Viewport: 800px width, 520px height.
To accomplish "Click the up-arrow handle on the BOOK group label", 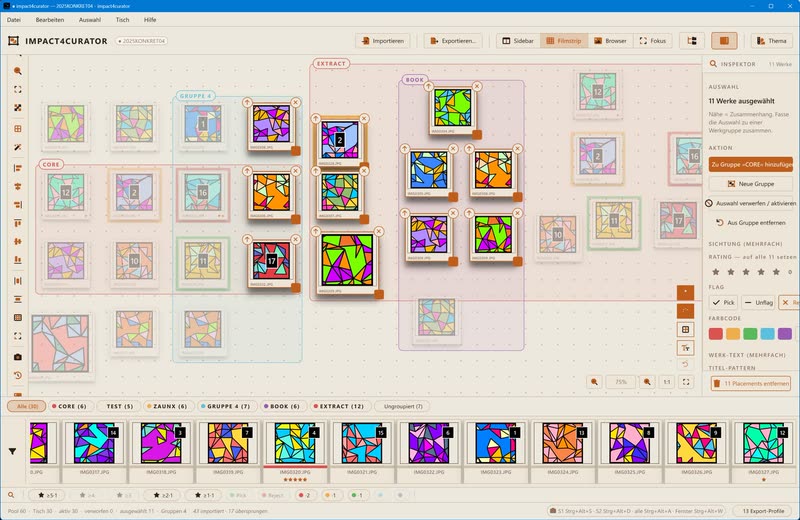I will [x=429, y=86].
